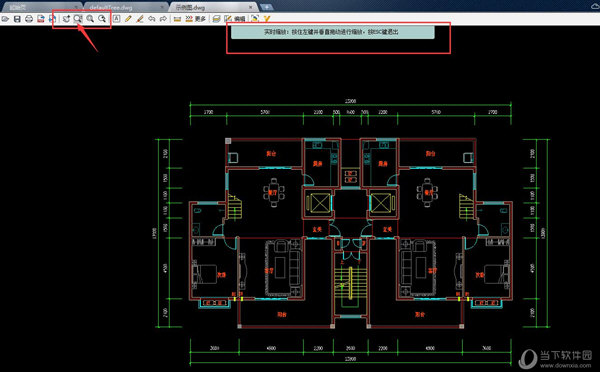Export the drawing to PDF
The image size is (600, 372).
tap(41, 19)
